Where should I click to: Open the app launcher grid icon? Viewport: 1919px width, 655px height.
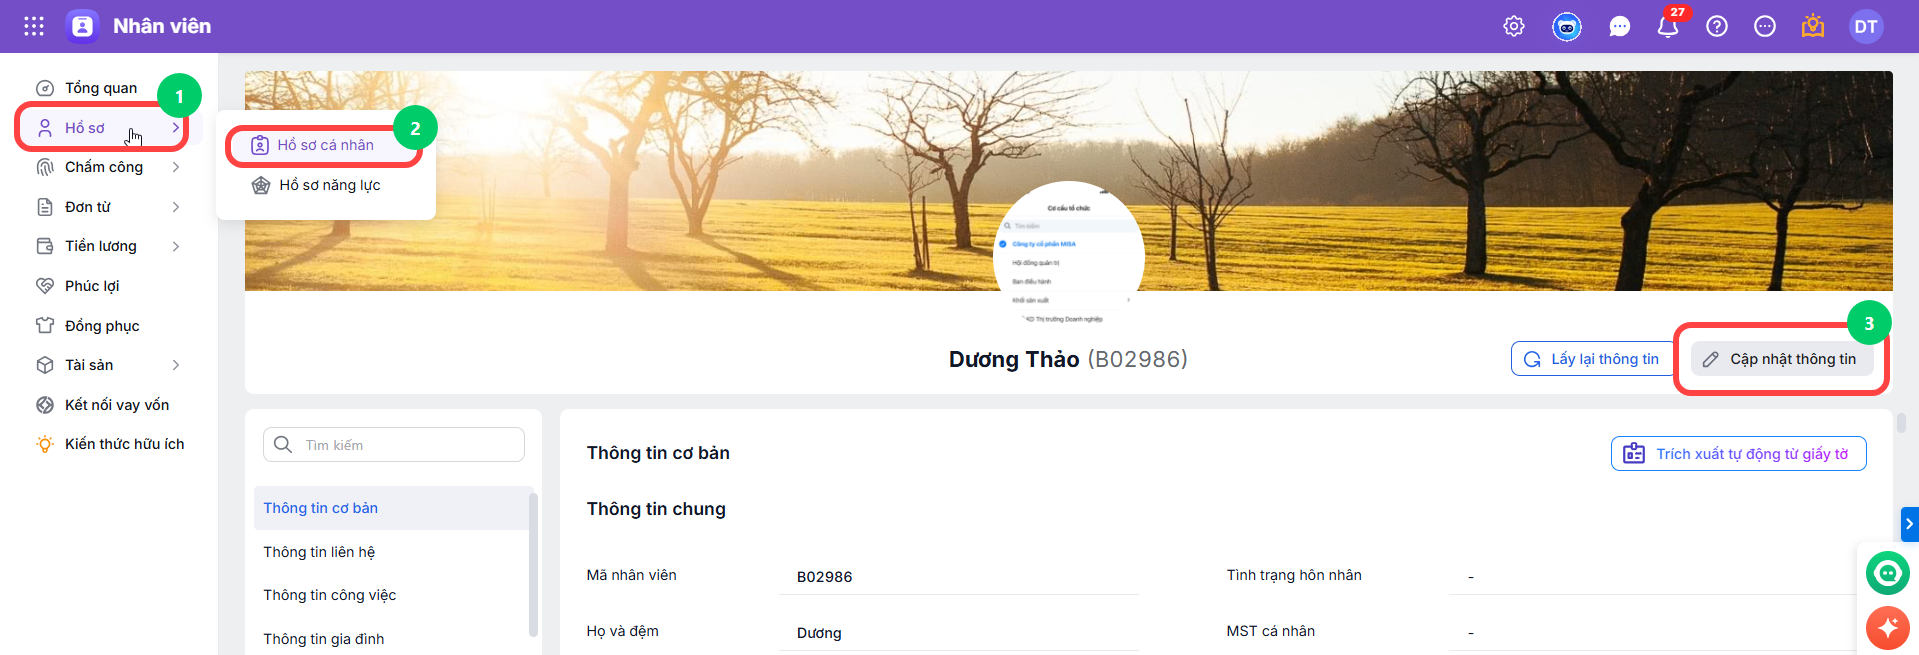coord(34,26)
